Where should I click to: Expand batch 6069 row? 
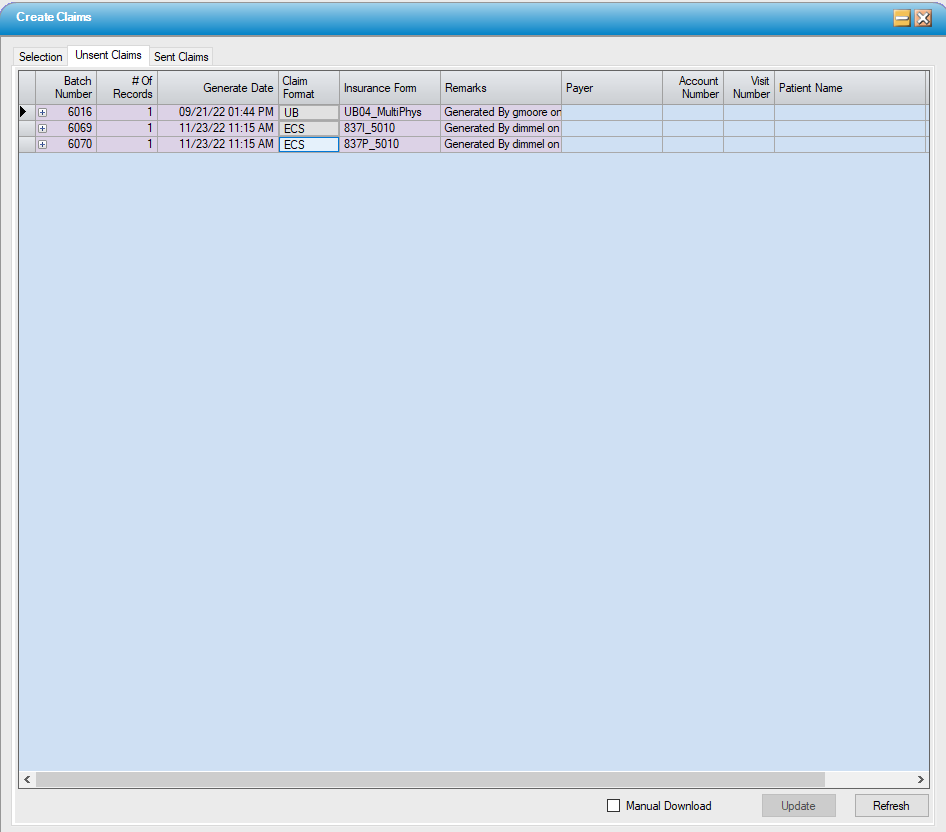tap(42, 129)
